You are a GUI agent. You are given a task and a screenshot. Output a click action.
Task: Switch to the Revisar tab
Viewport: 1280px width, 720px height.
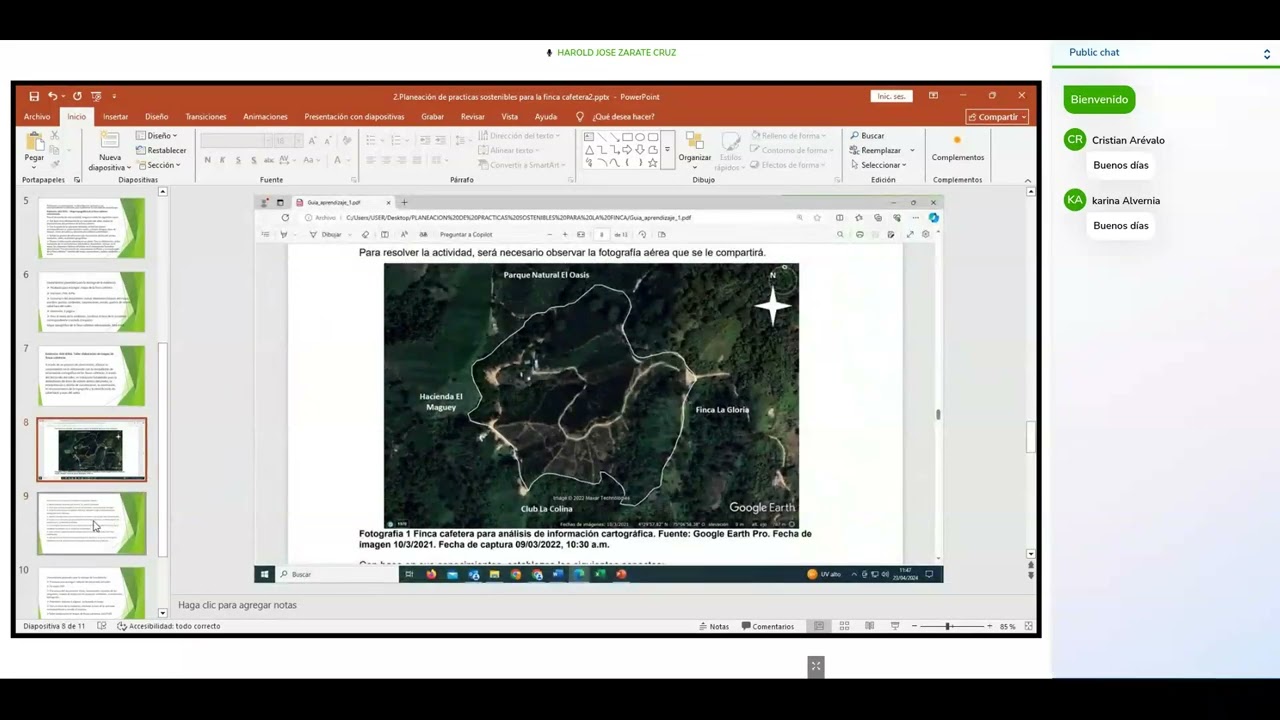472,117
